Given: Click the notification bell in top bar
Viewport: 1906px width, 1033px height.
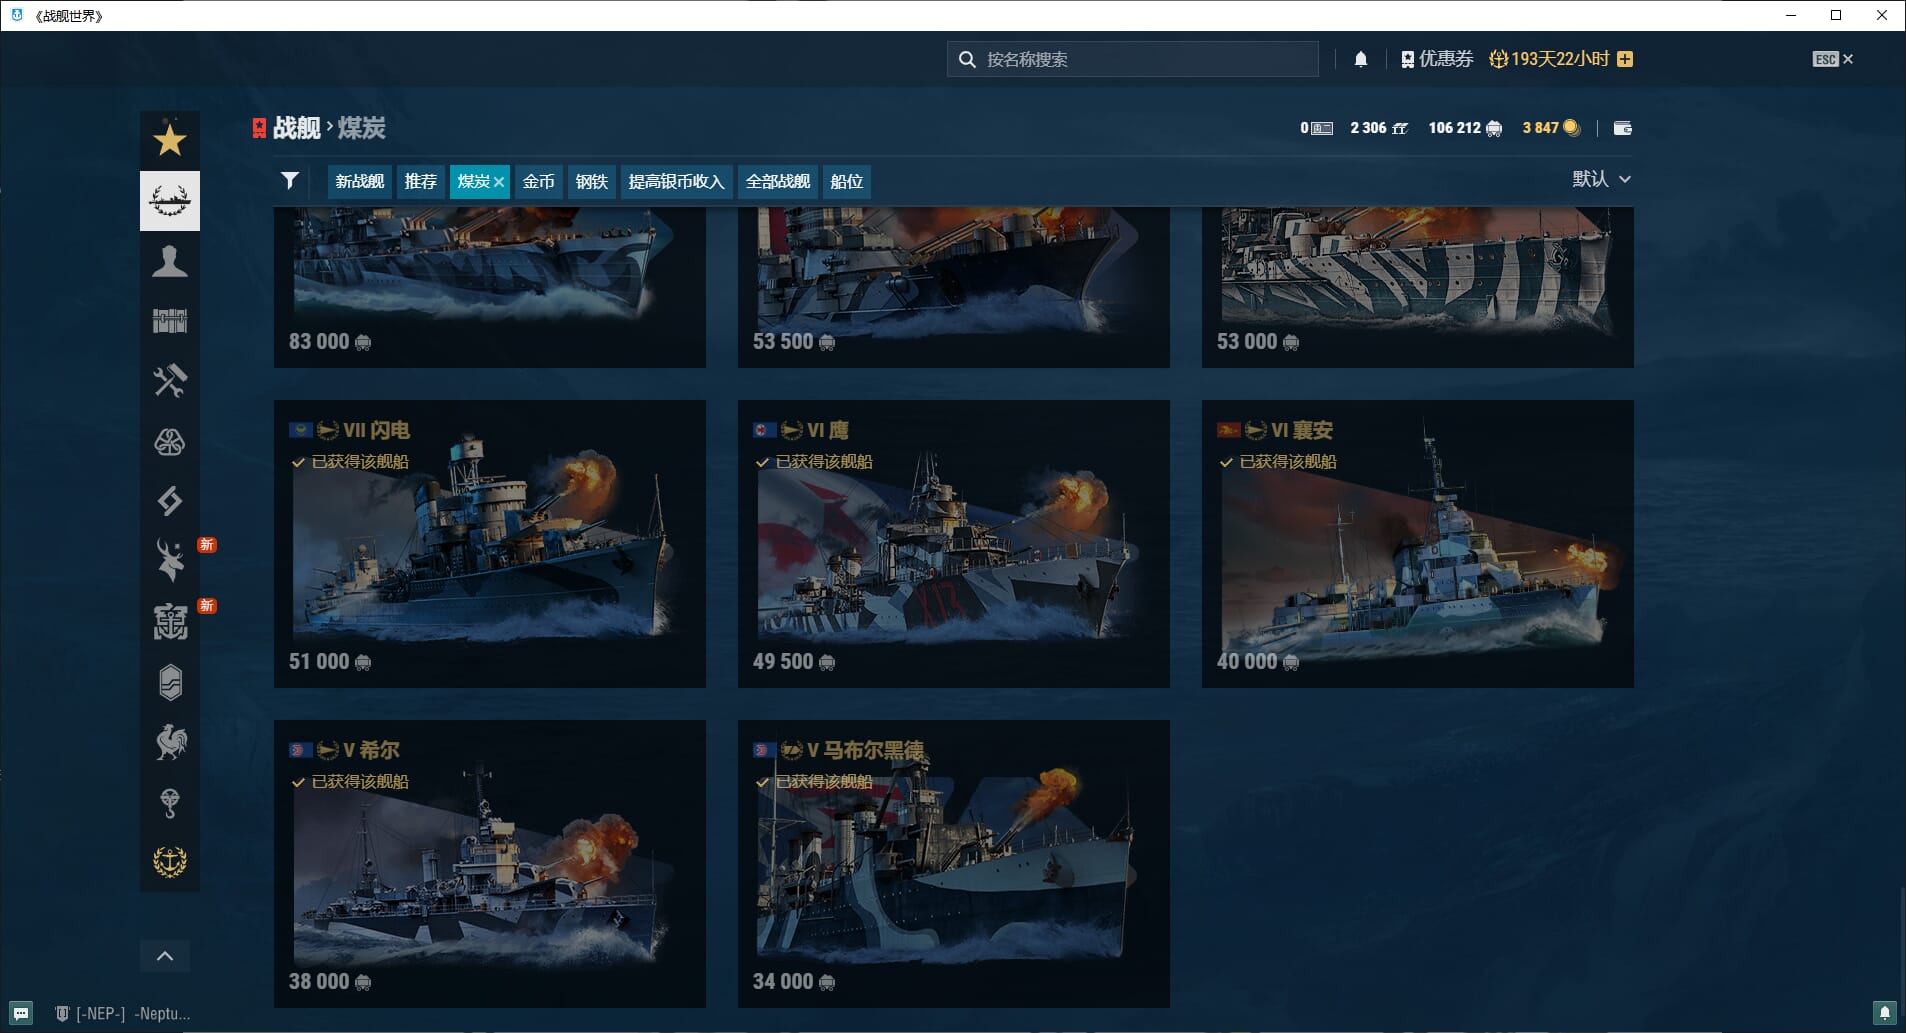Looking at the screenshot, I should (1360, 60).
